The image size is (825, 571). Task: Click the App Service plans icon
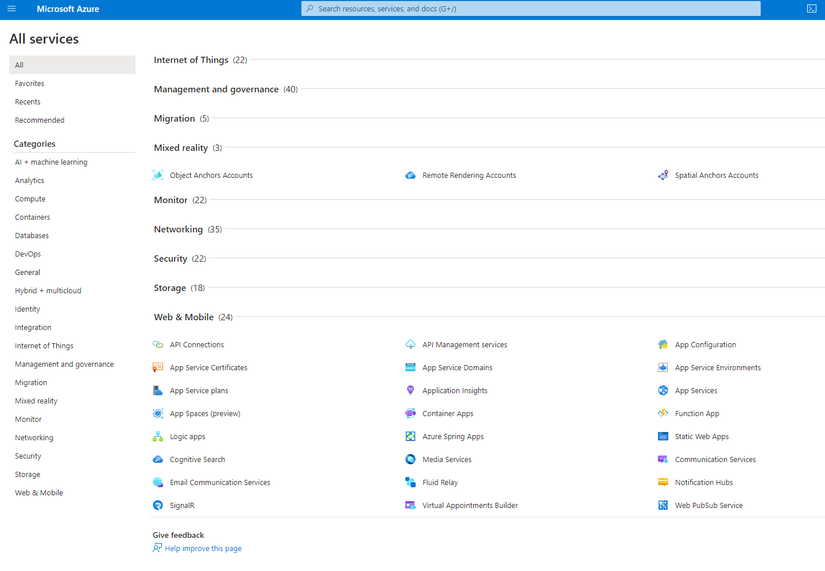click(158, 390)
